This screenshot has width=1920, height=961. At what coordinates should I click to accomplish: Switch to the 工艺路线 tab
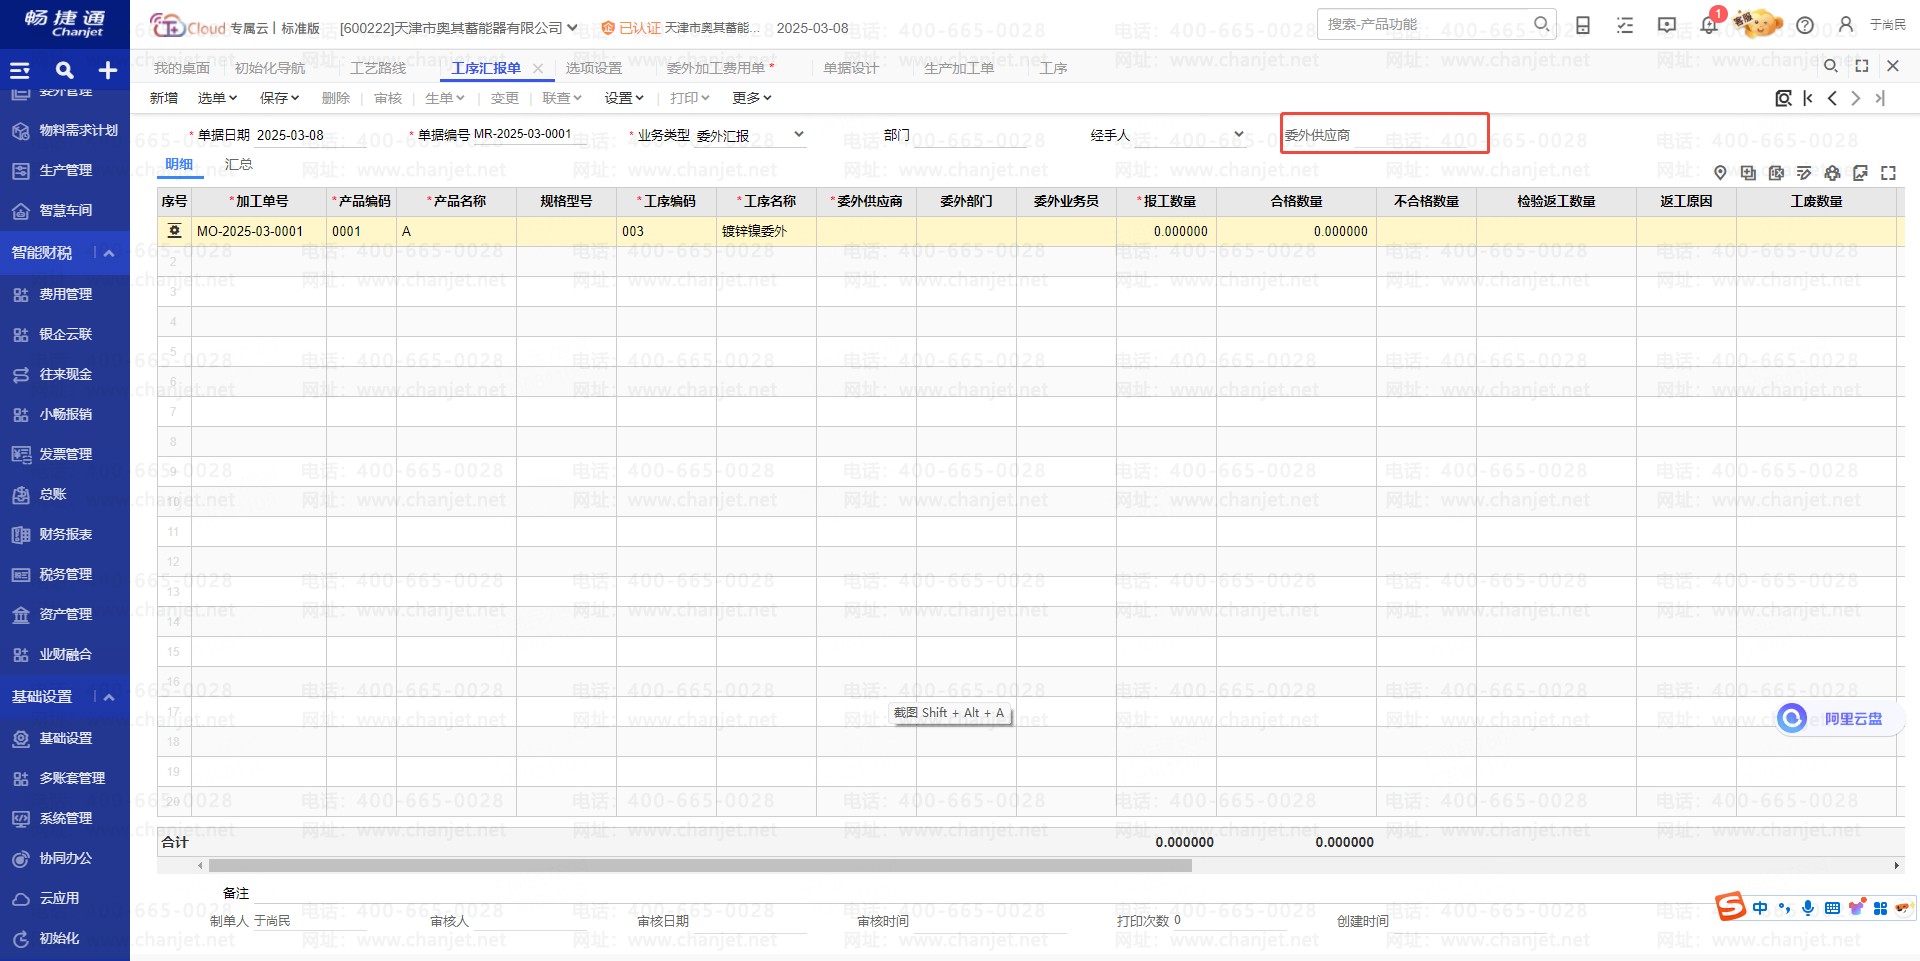pos(378,68)
